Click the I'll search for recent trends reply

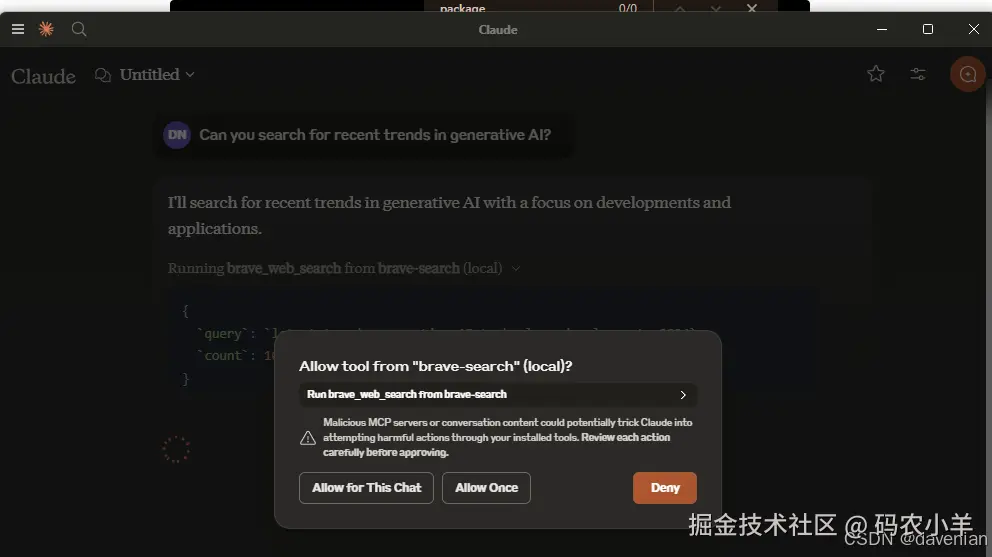449,215
